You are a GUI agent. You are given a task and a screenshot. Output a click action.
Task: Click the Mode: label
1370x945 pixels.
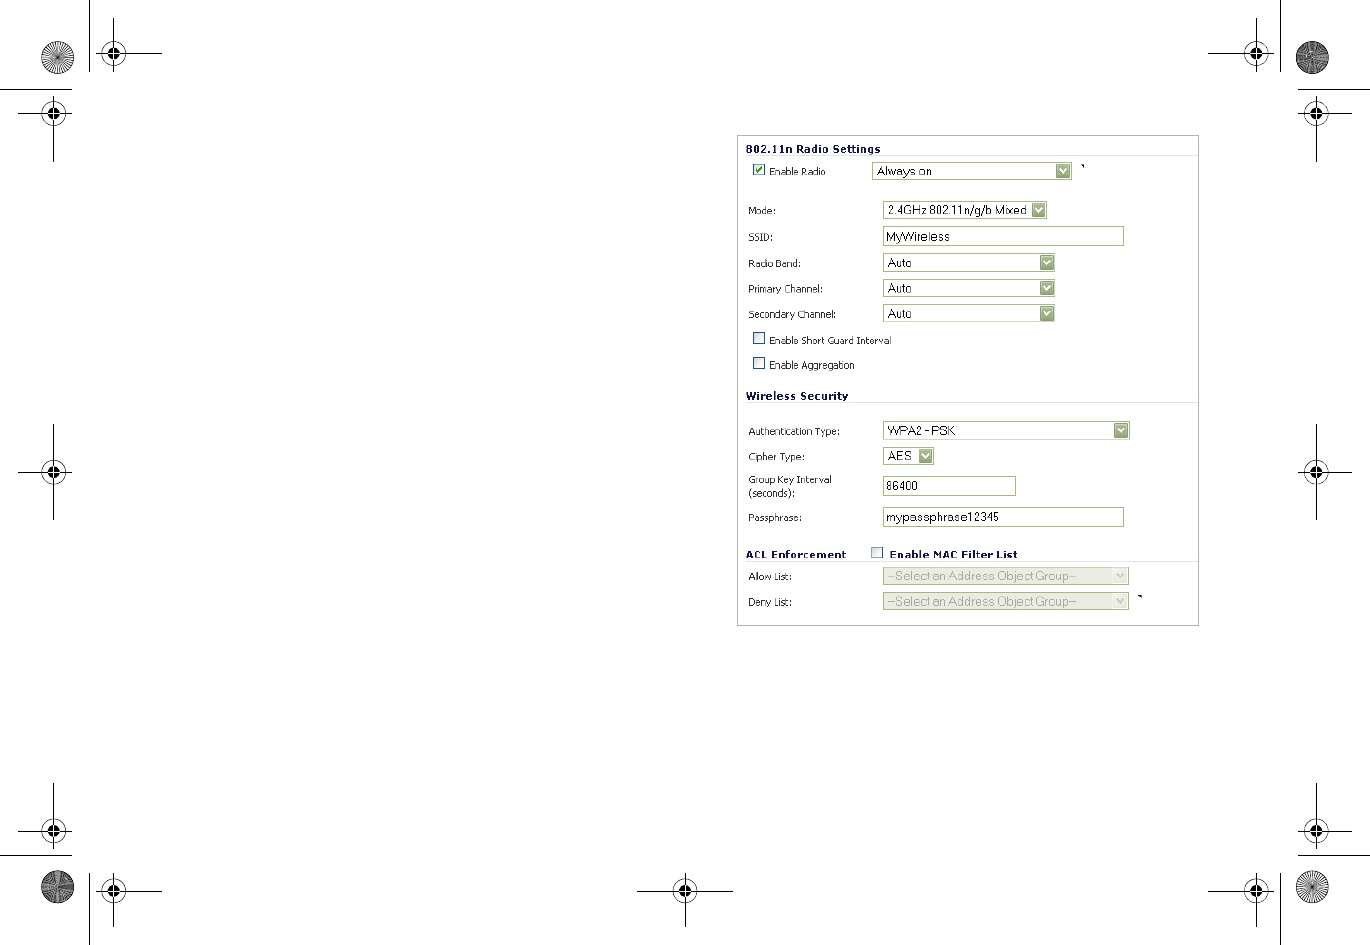[x=762, y=211]
